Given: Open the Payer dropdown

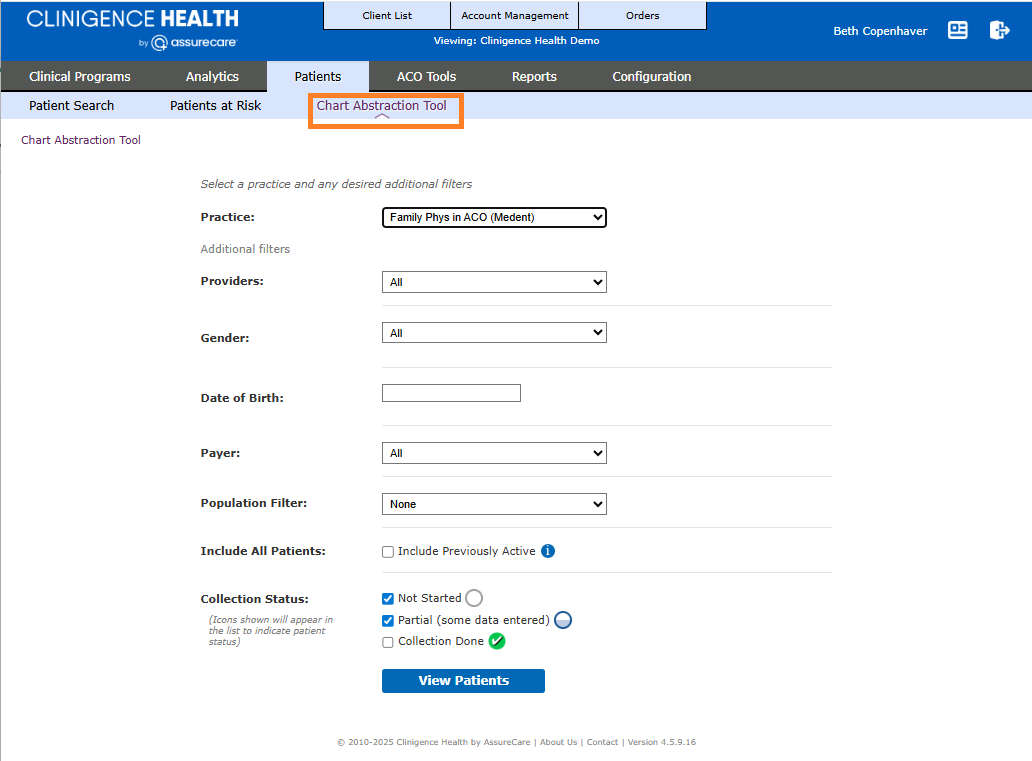Looking at the screenshot, I should click(x=494, y=453).
